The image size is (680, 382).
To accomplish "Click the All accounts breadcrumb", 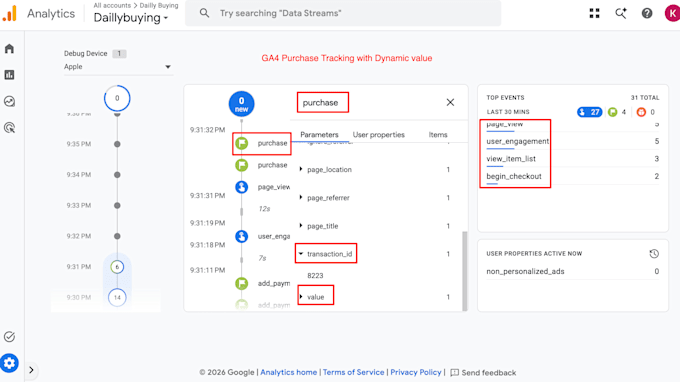I will point(112,5).
